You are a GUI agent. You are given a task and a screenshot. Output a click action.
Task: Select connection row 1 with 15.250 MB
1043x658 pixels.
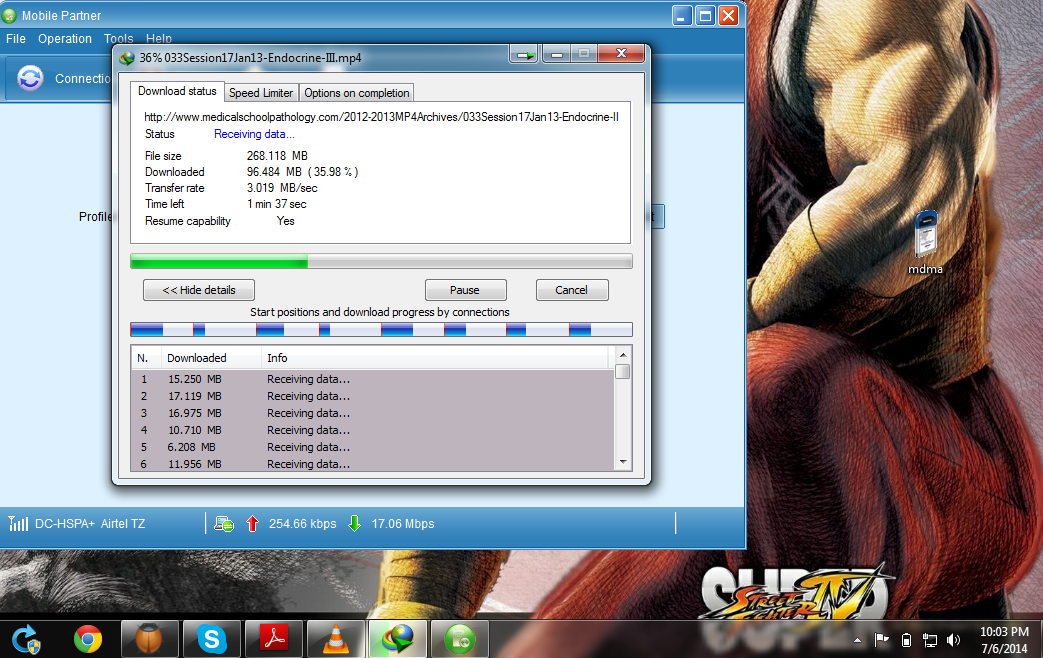point(372,379)
